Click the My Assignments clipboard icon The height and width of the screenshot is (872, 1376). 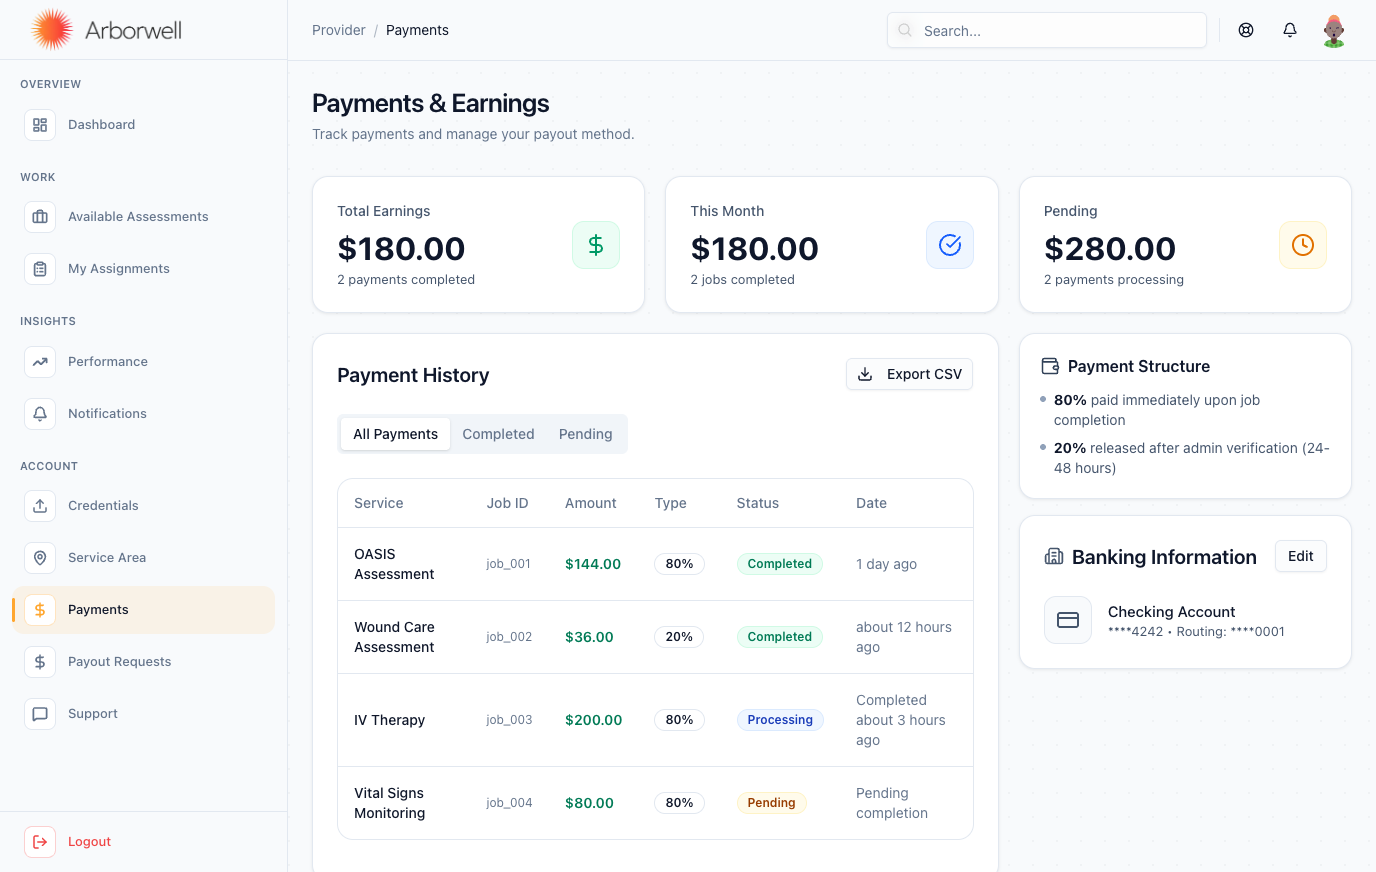tap(40, 269)
